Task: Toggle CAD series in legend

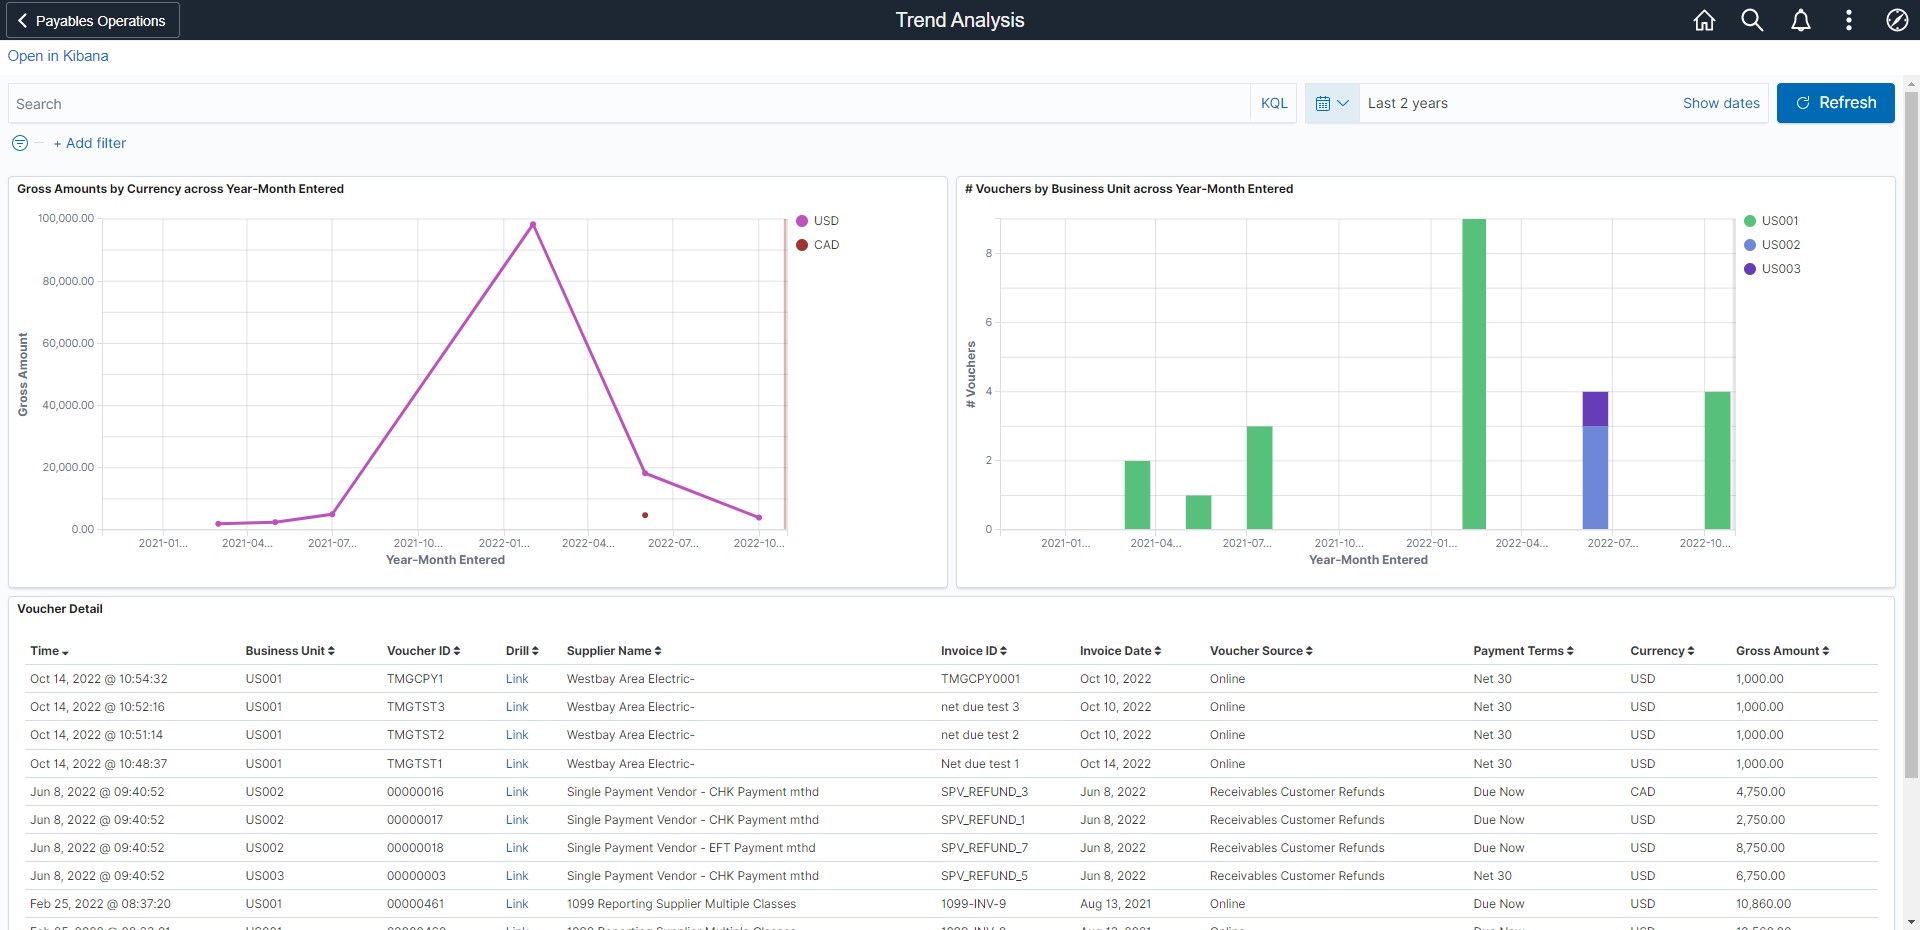Action: tap(825, 245)
